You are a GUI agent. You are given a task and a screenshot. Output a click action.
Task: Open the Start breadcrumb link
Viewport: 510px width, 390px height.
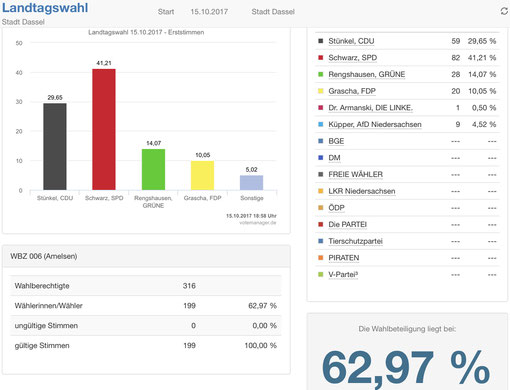[166, 12]
